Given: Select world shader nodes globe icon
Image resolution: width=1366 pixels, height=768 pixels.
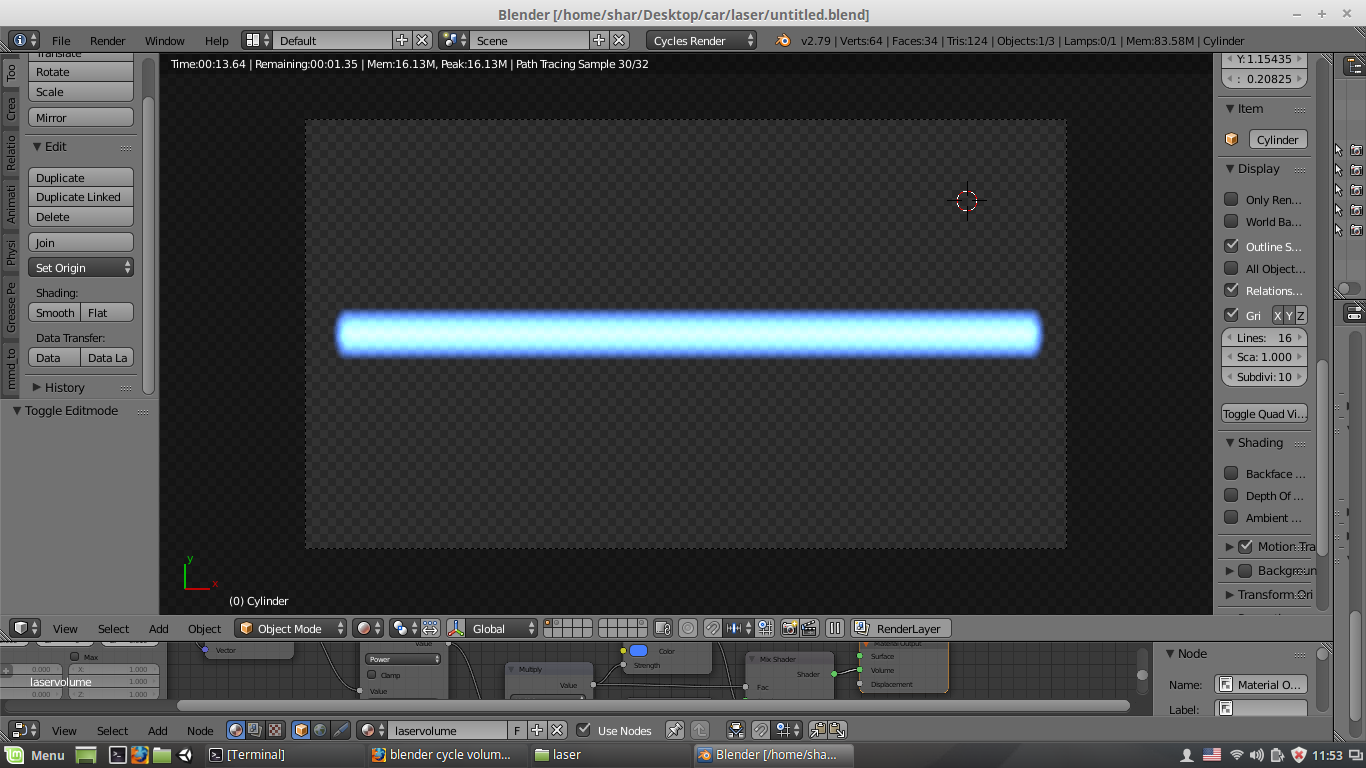Looking at the screenshot, I should 320,730.
